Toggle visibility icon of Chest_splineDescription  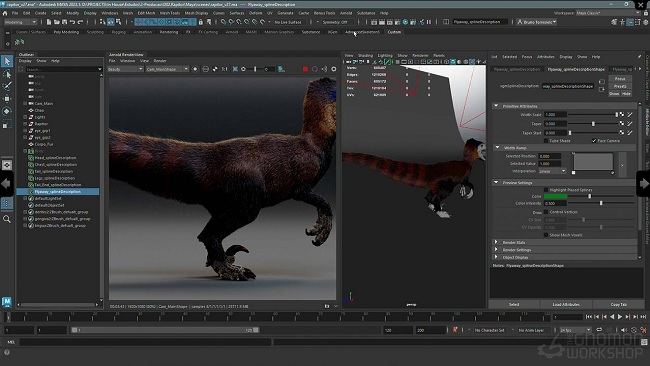point(31,165)
